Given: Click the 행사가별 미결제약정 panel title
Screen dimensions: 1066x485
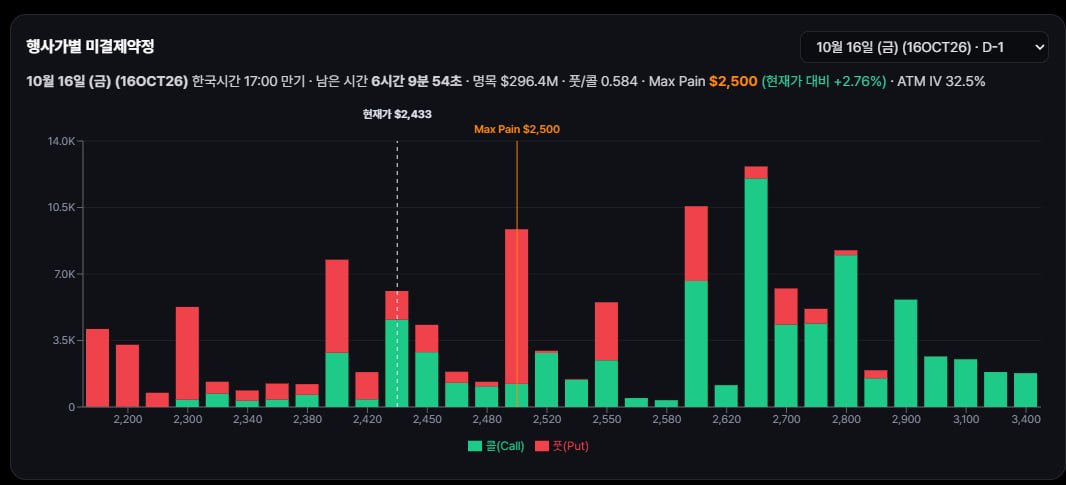Looking at the screenshot, I should click(90, 47).
